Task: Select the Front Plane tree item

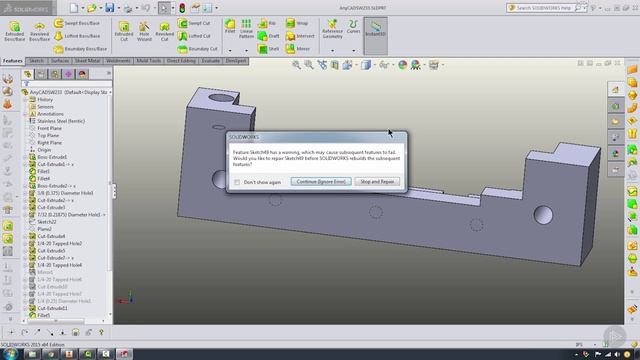Action: [45, 128]
